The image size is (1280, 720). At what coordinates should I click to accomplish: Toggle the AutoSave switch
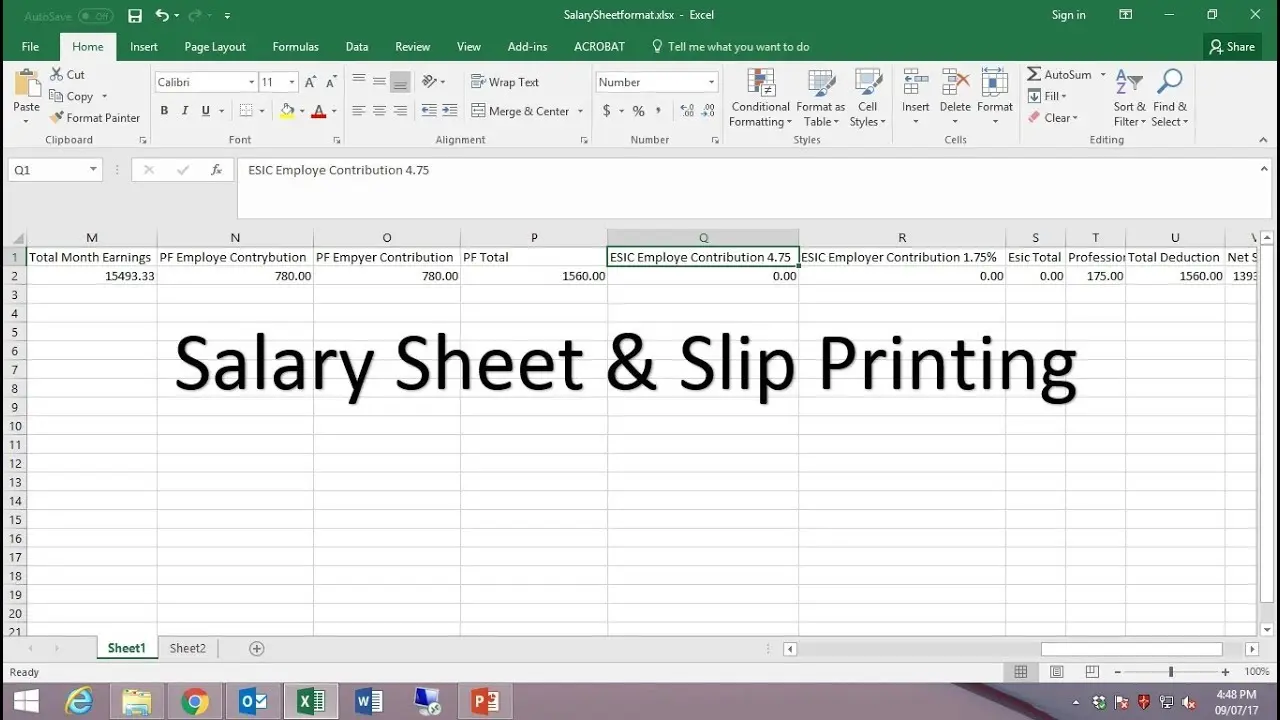point(95,16)
